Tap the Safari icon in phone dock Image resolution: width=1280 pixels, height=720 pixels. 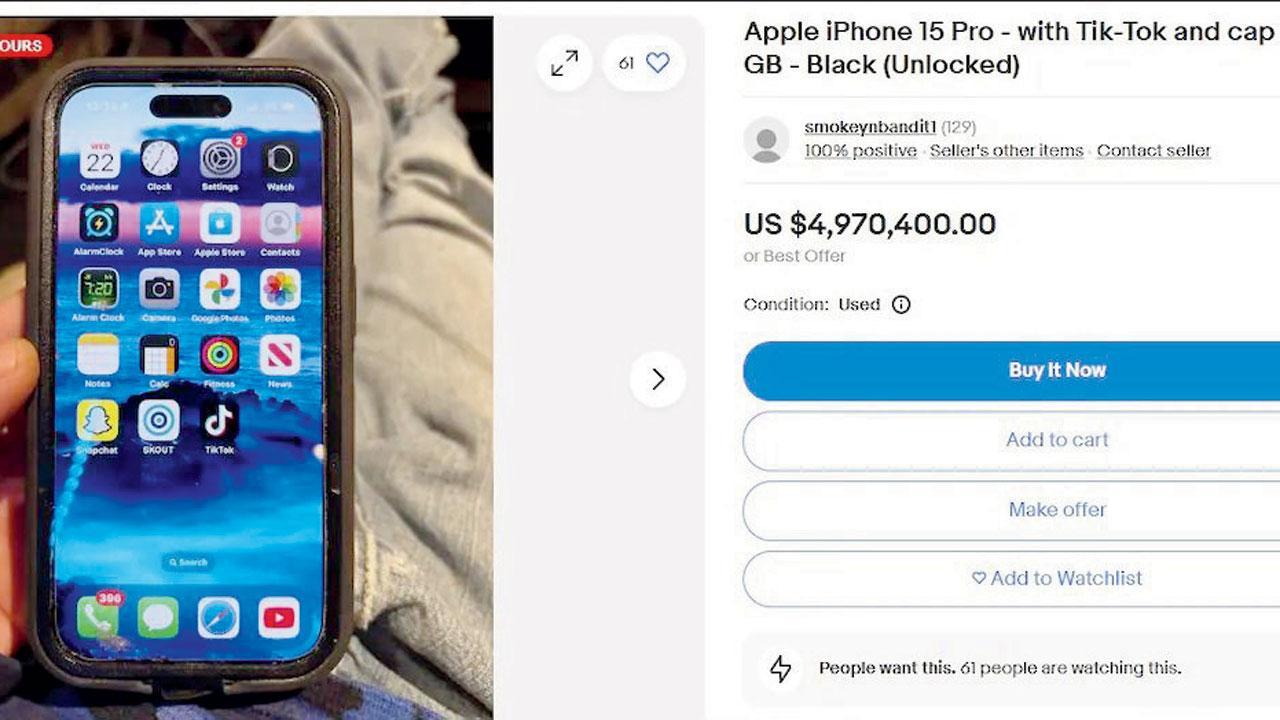coord(218,617)
